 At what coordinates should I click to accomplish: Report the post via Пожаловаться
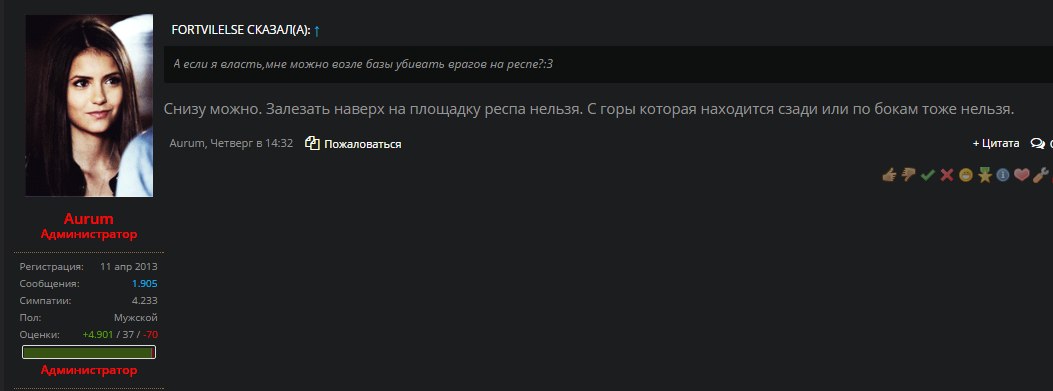click(x=363, y=144)
